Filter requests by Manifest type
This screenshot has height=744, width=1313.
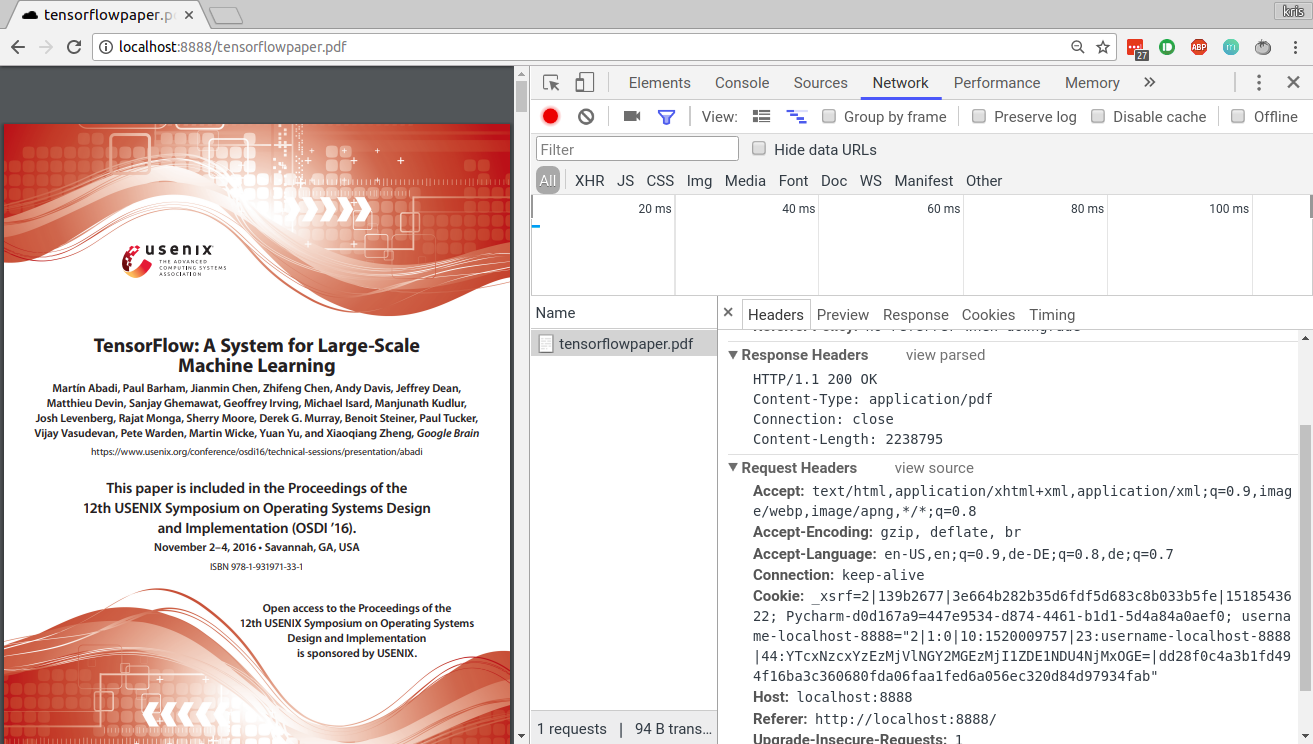[x=924, y=181]
